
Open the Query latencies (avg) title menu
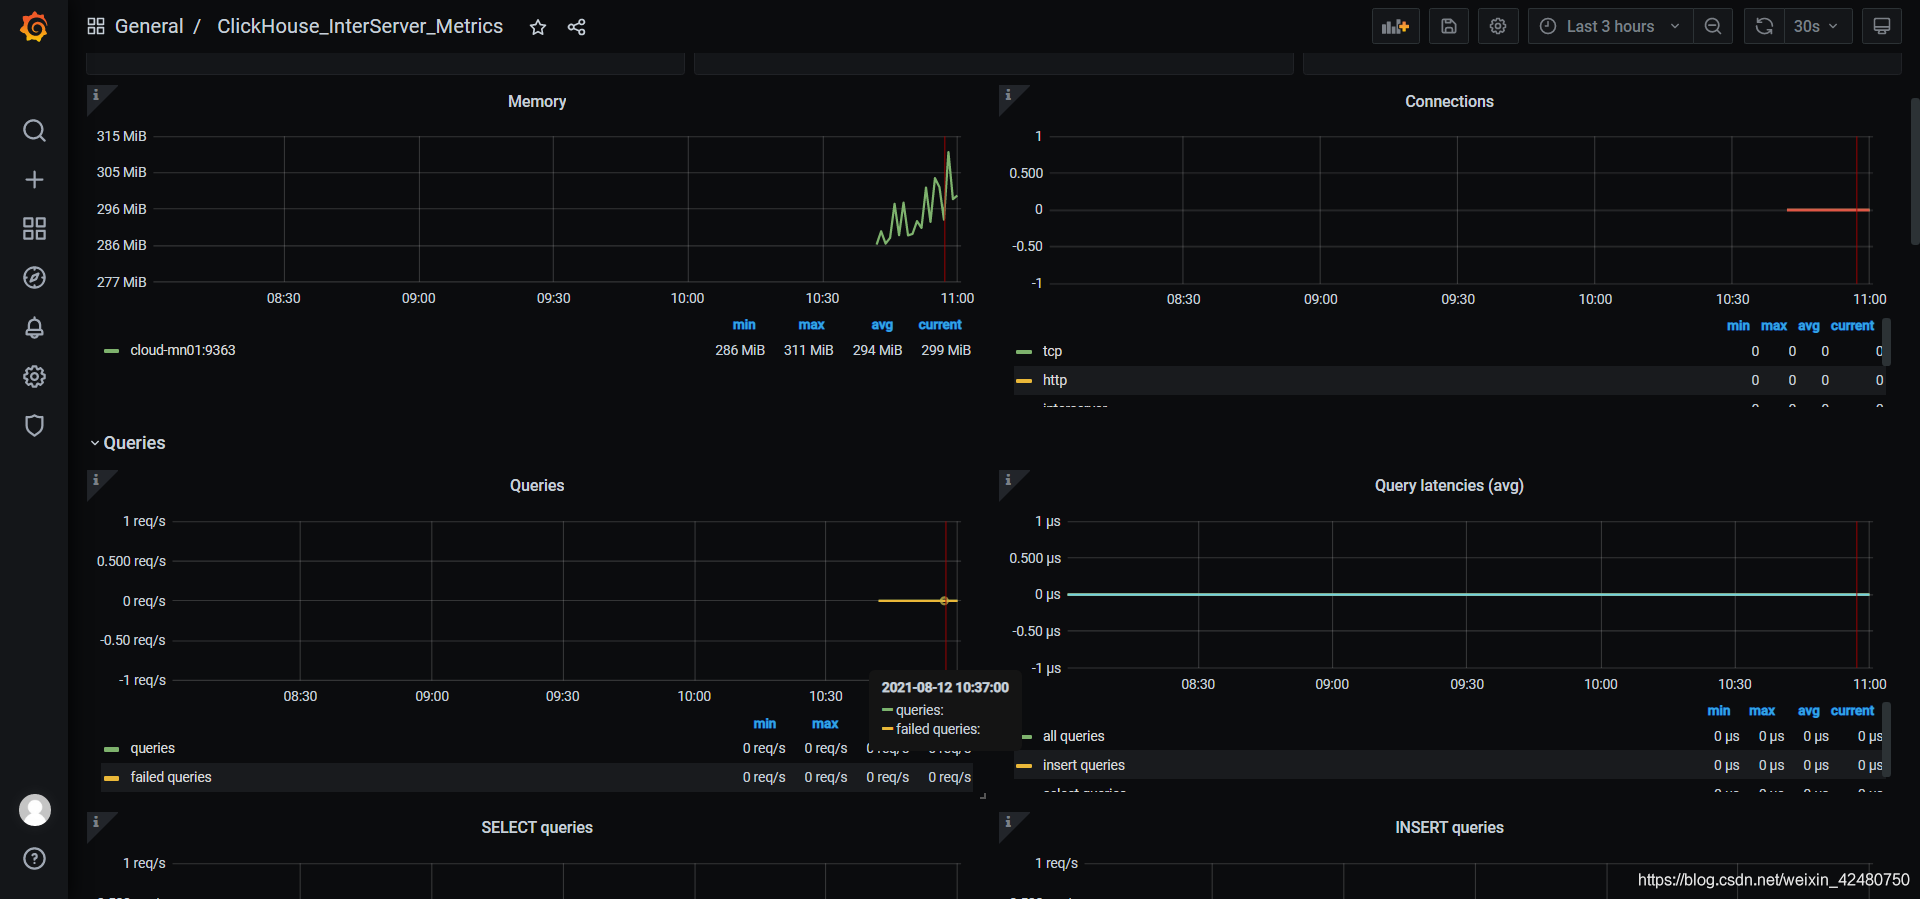point(1449,486)
